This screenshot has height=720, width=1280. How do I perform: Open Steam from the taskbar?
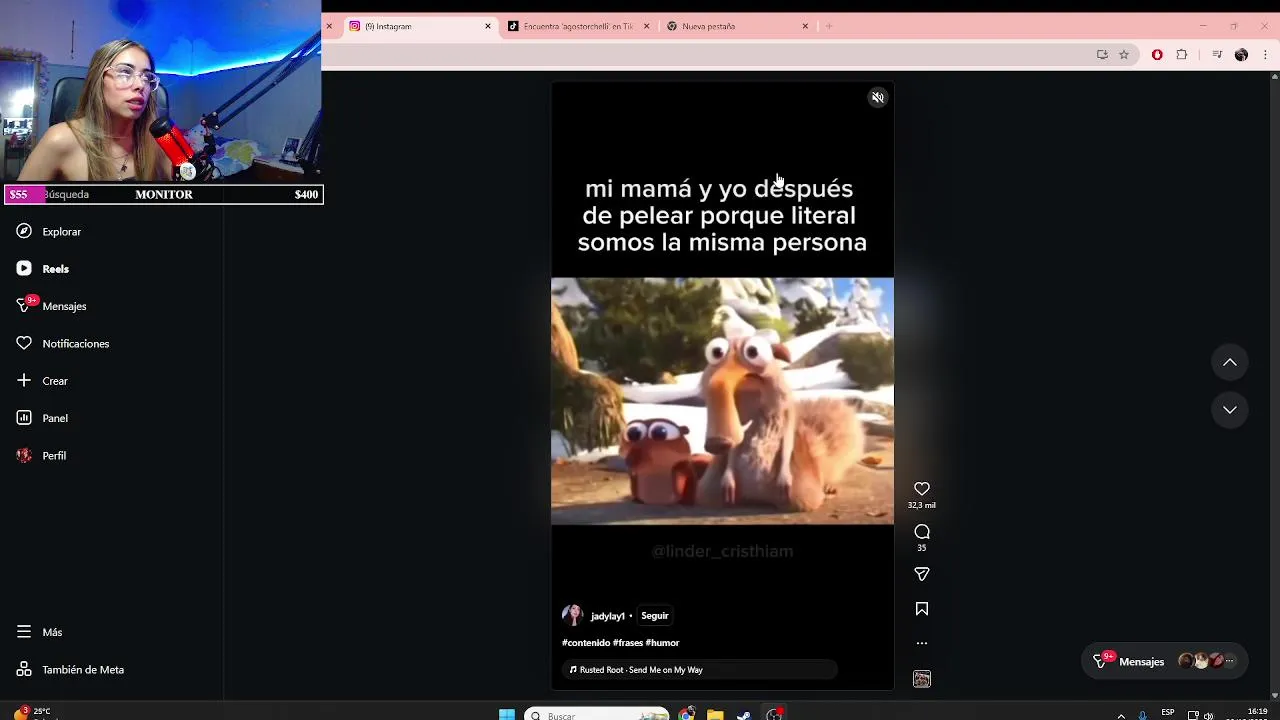pos(744,714)
